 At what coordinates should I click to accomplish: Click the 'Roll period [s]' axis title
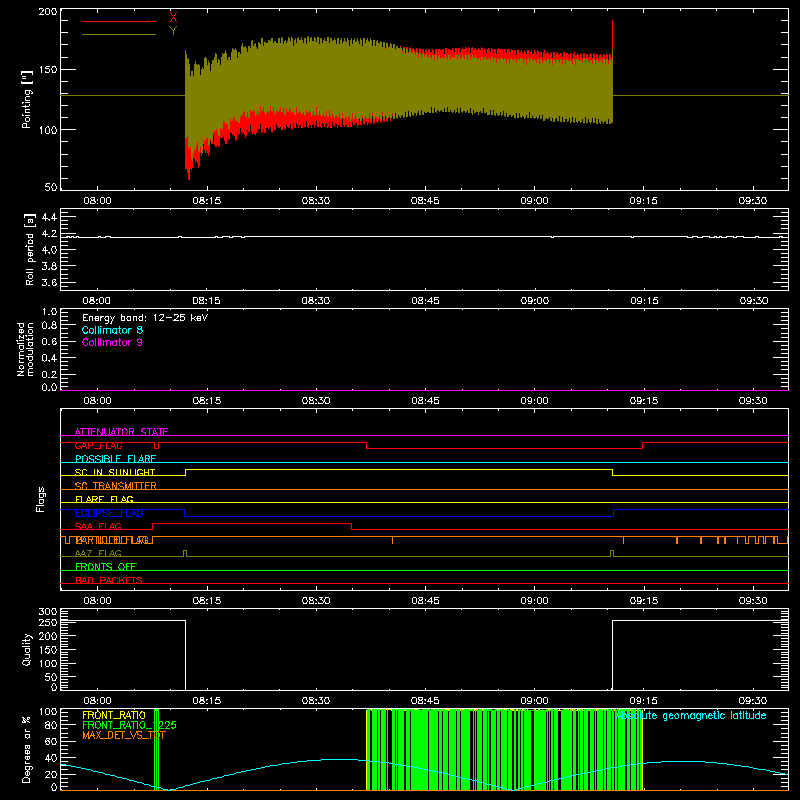tap(30, 249)
